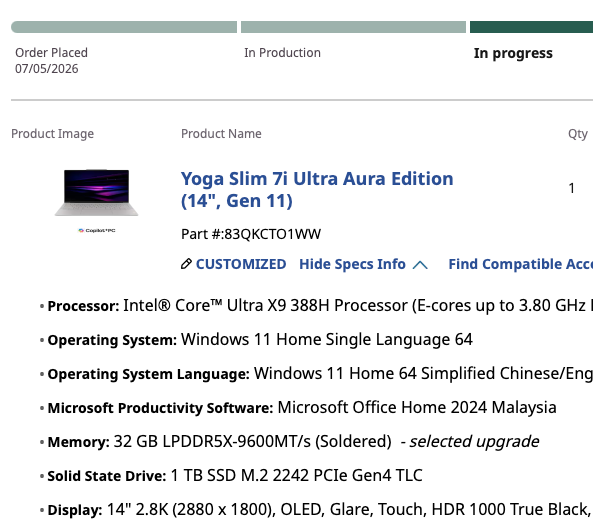
Task: Click the In progress dark green bar segment
Action: (531, 27)
